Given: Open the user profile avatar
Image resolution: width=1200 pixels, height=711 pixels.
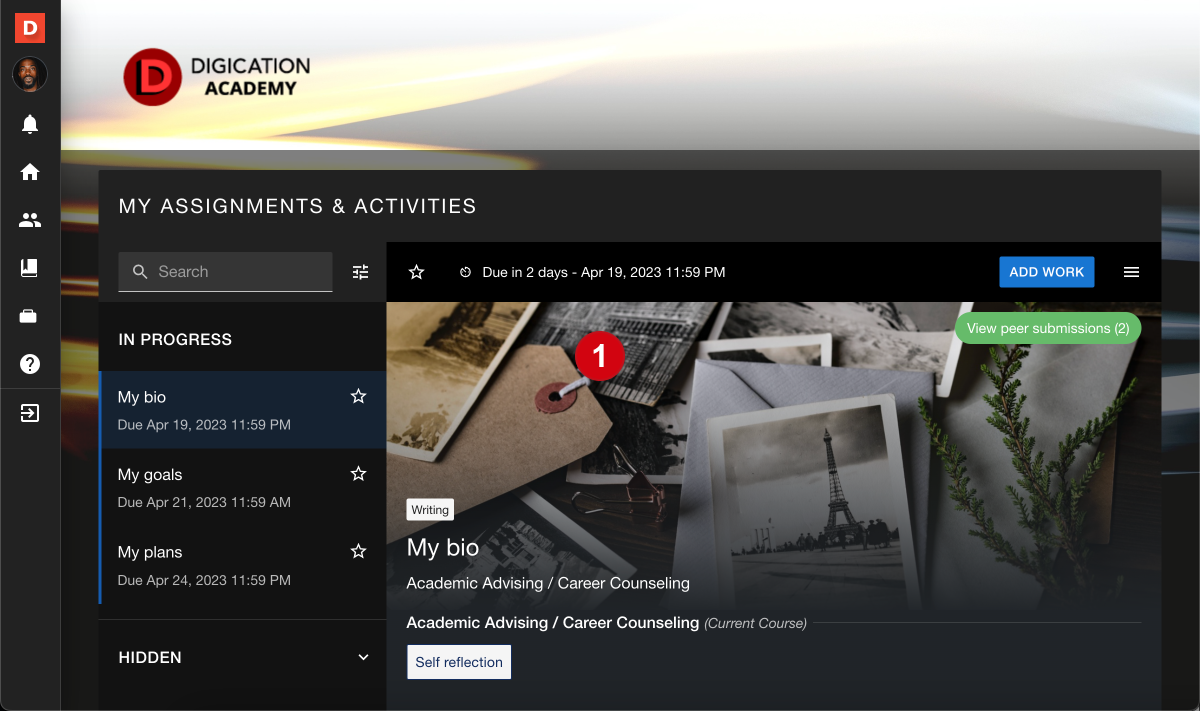Looking at the screenshot, I should (x=30, y=75).
